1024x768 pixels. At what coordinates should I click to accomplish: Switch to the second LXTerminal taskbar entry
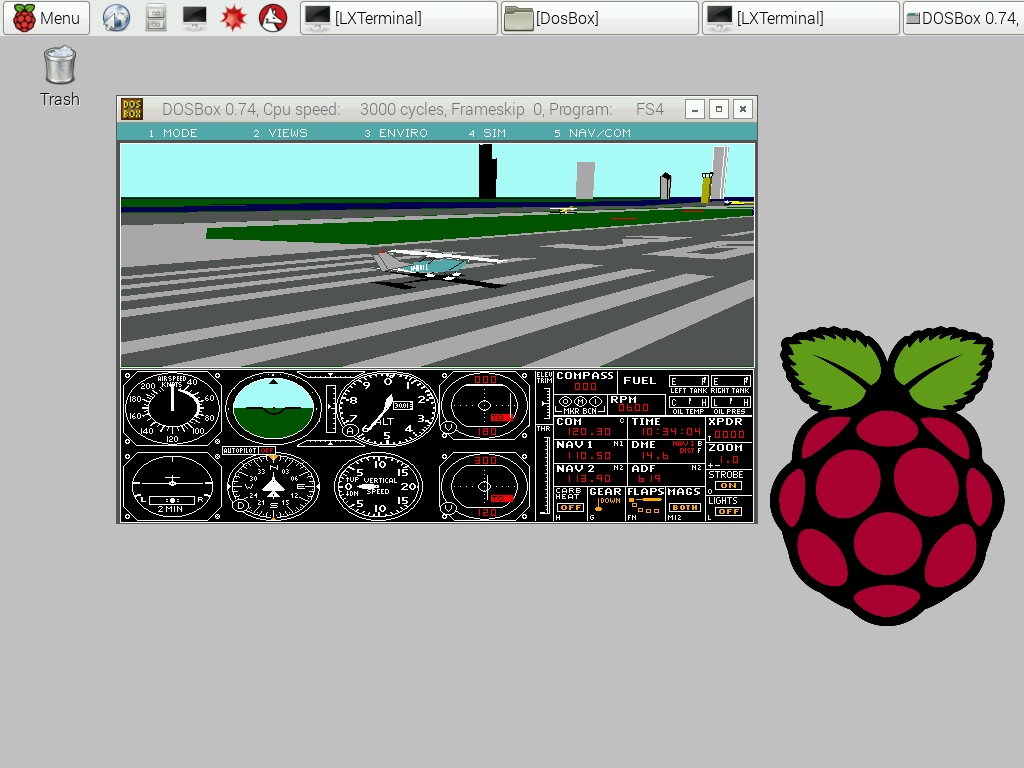801,18
